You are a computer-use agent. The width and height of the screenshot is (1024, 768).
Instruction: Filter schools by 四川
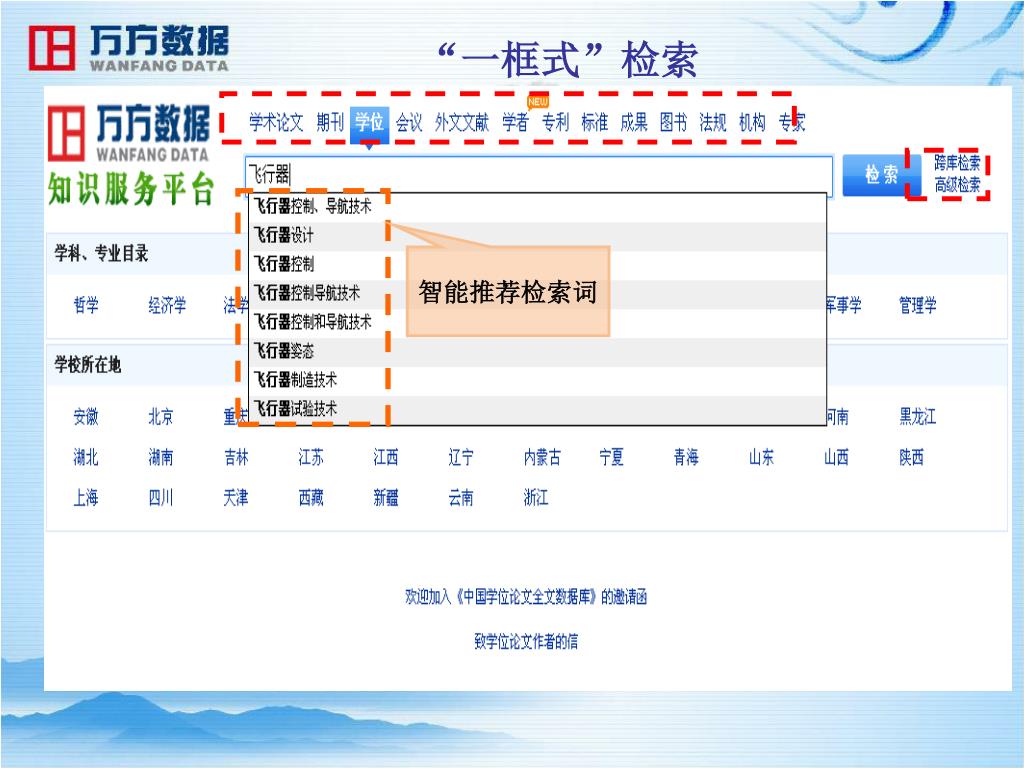[x=161, y=498]
